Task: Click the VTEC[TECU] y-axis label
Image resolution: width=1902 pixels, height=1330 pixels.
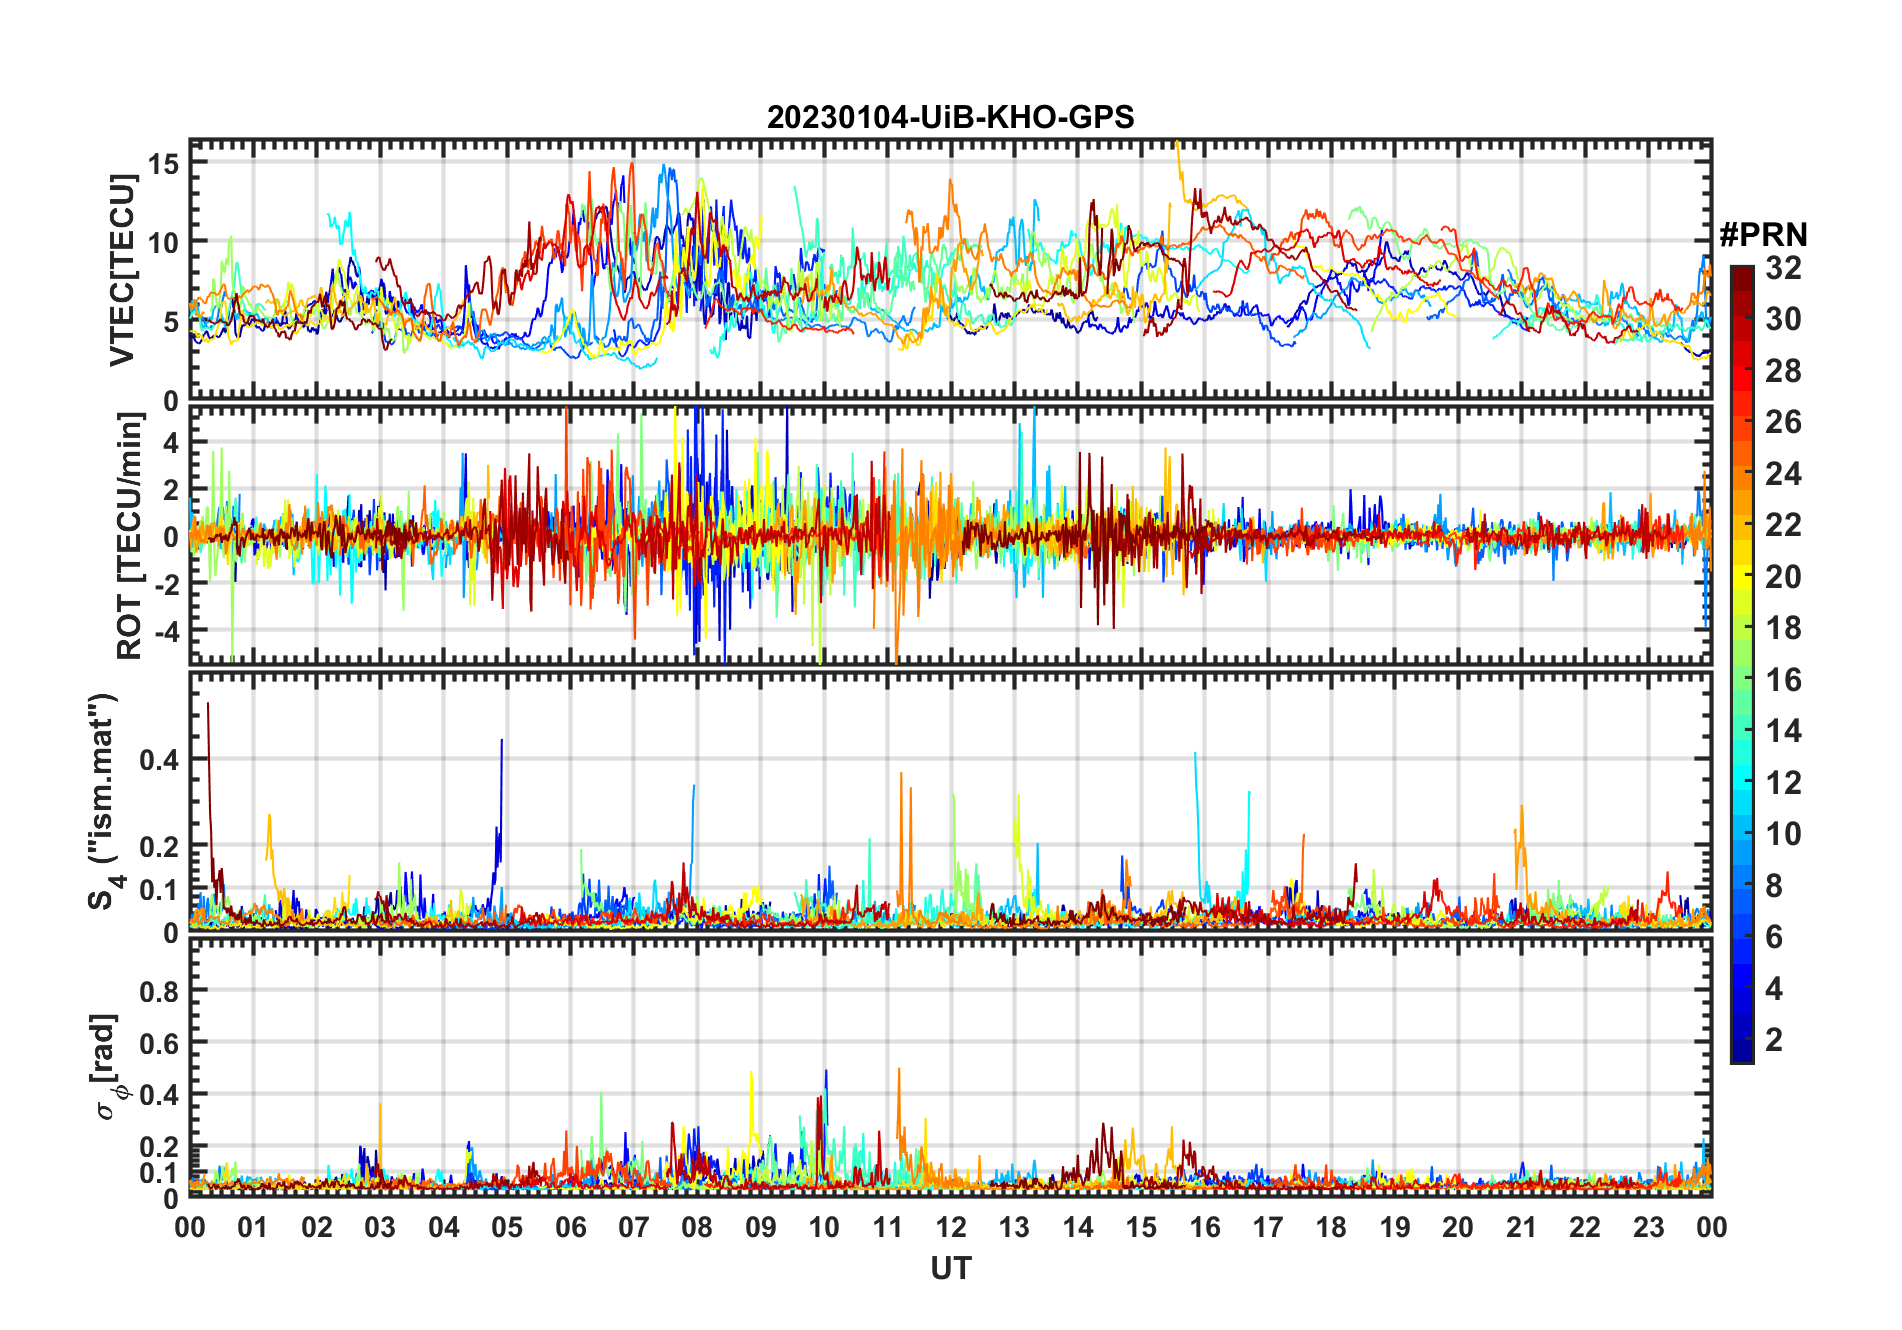Action: [122, 270]
